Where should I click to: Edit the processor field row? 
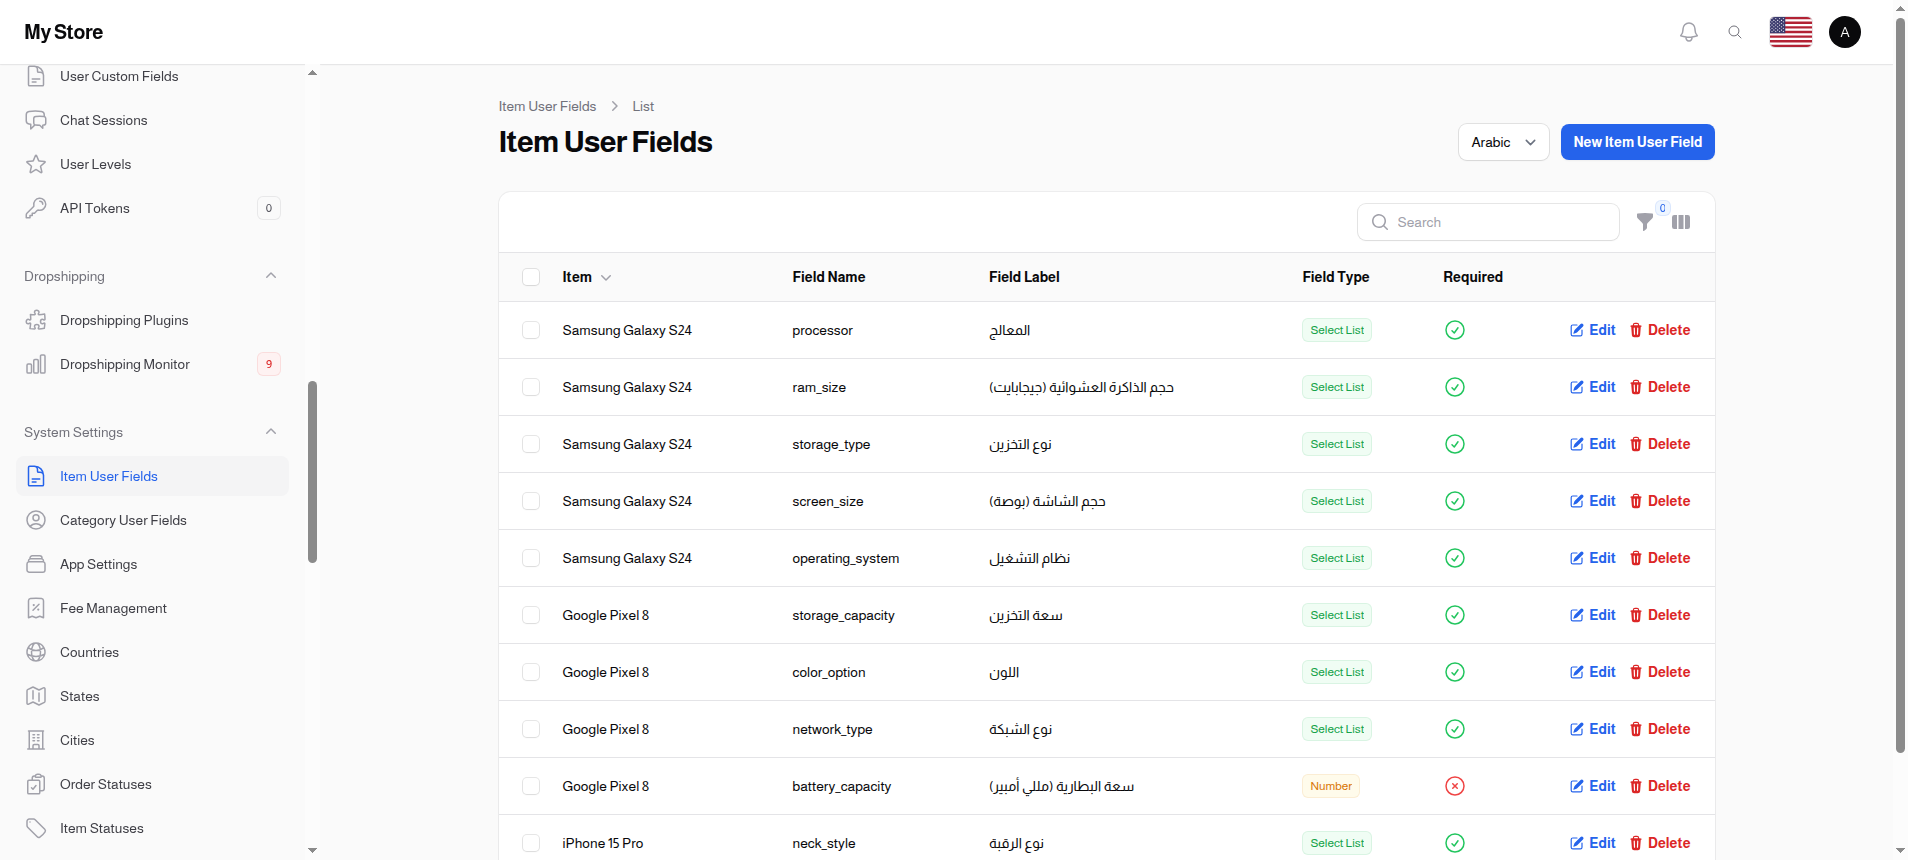click(1593, 330)
